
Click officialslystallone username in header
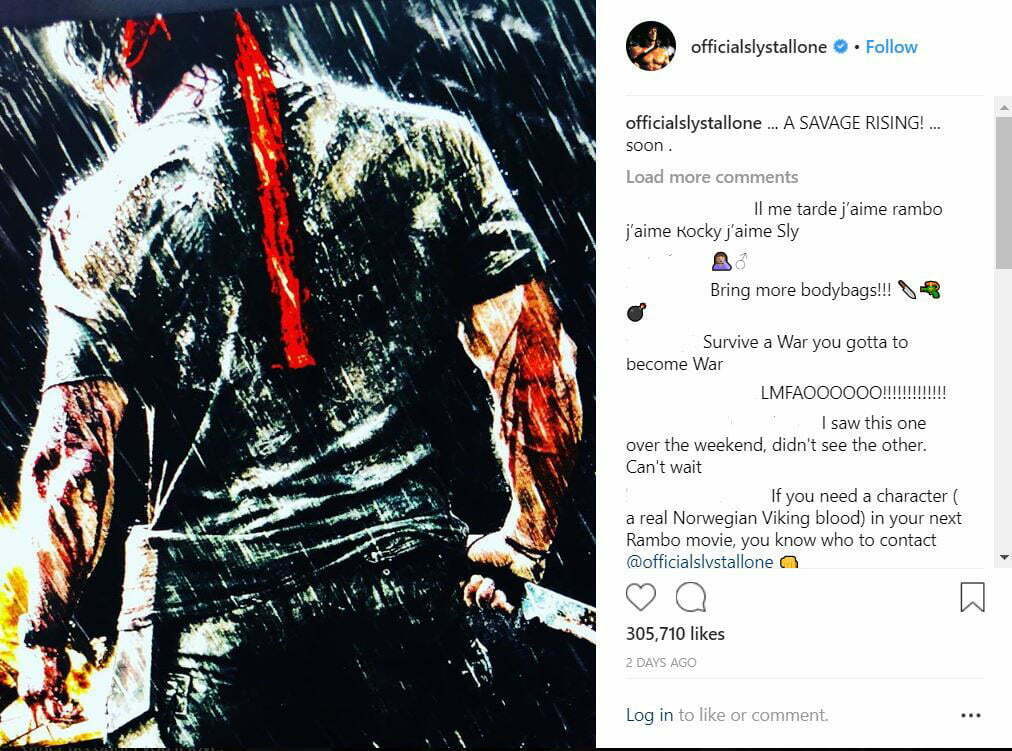[x=758, y=46]
